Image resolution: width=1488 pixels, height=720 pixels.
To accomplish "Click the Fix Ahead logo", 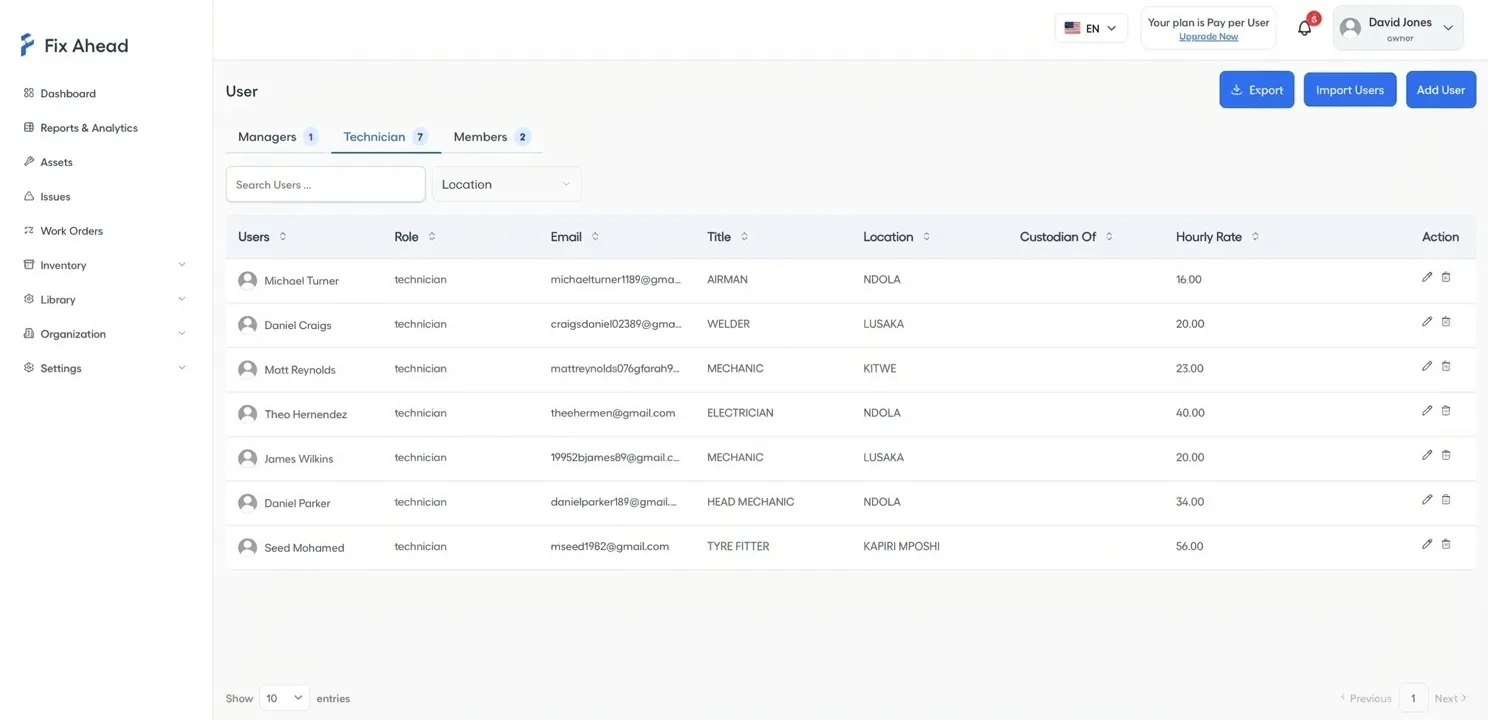I will pyautogui.click(x=74, y=45).
